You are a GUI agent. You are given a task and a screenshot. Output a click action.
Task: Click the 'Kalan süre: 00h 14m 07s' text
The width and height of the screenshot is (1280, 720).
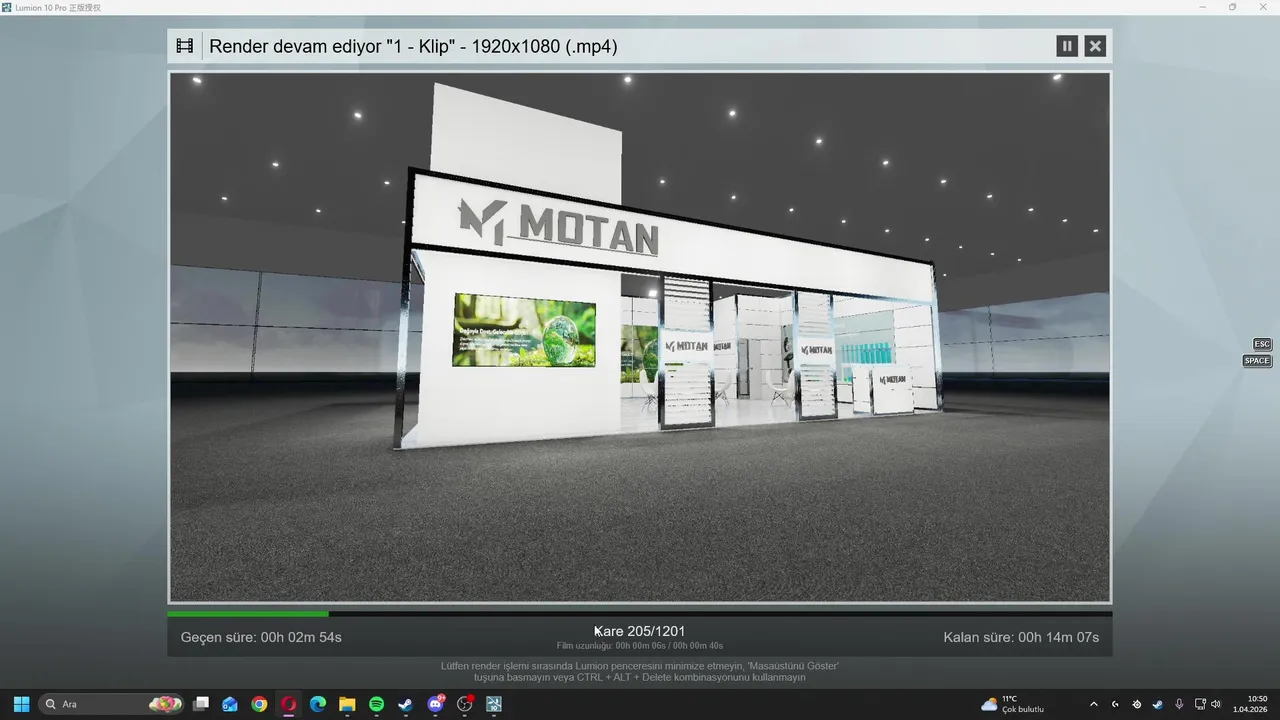[x=1021, y=637]
